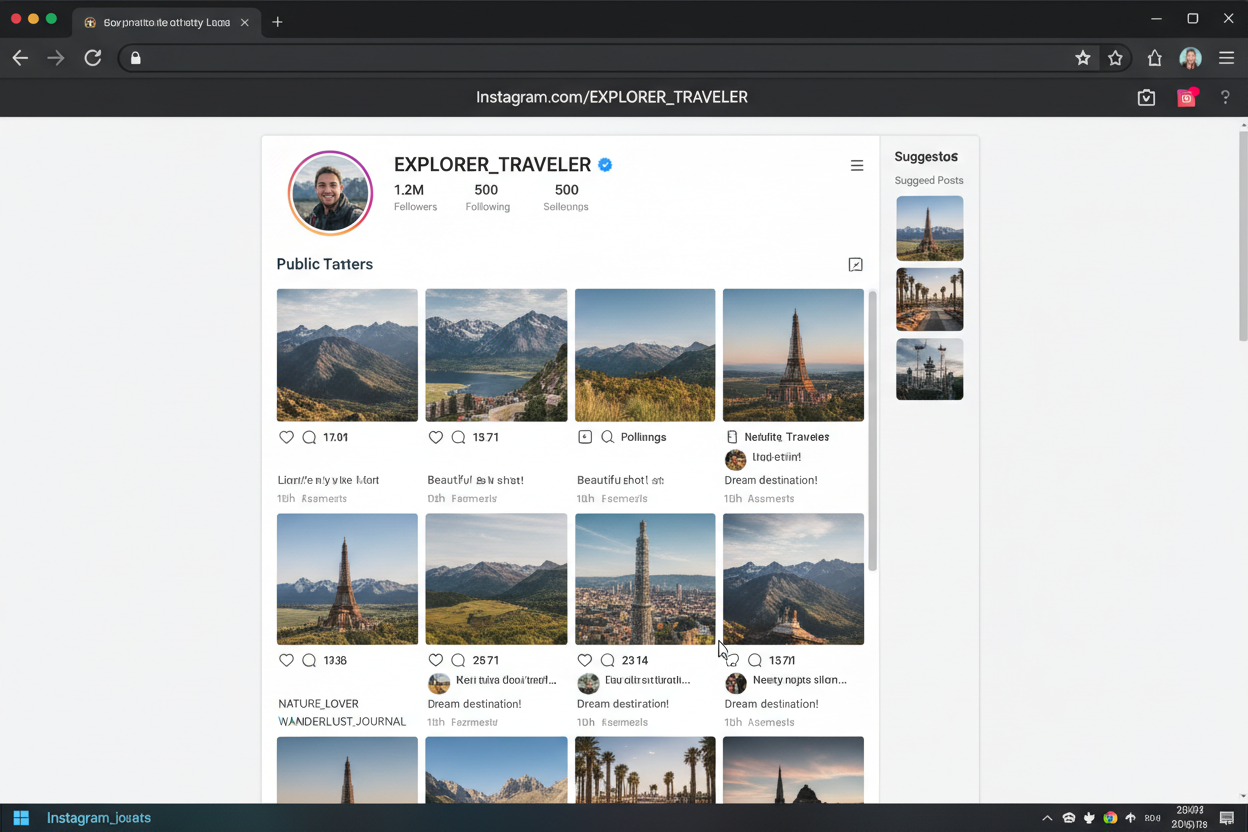
Task: Click the blue verified badge
Action: coord(605,165)
